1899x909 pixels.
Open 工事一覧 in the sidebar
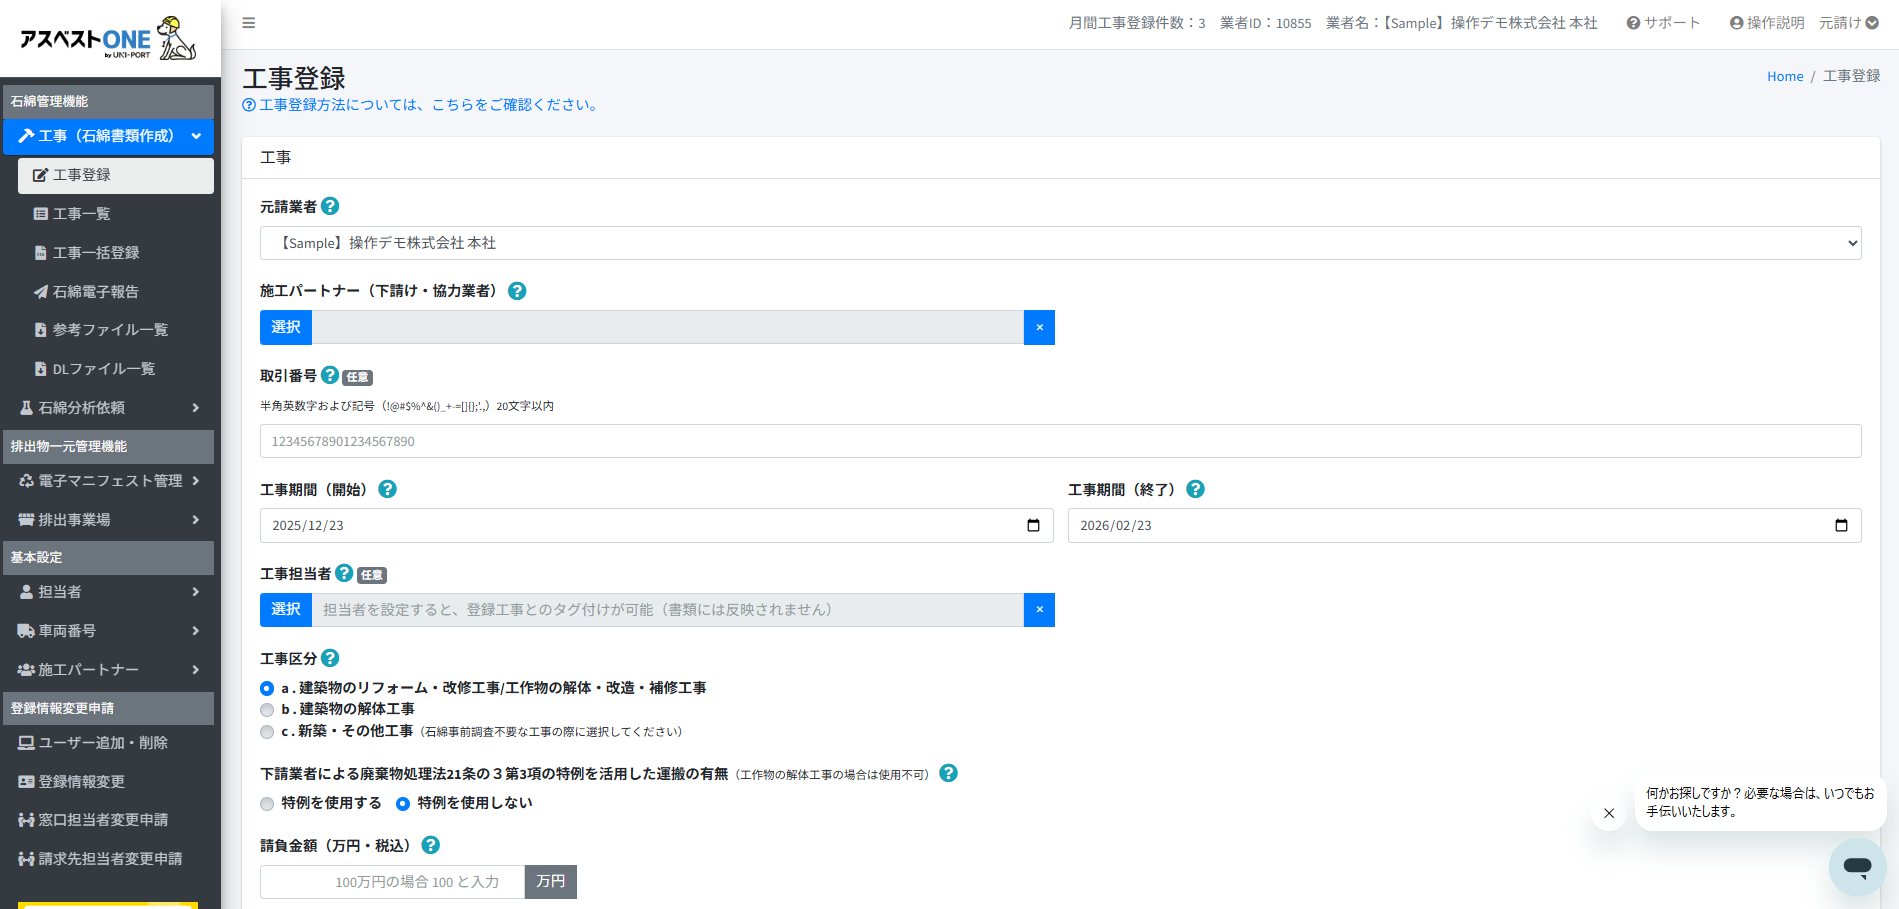[81, 214]
